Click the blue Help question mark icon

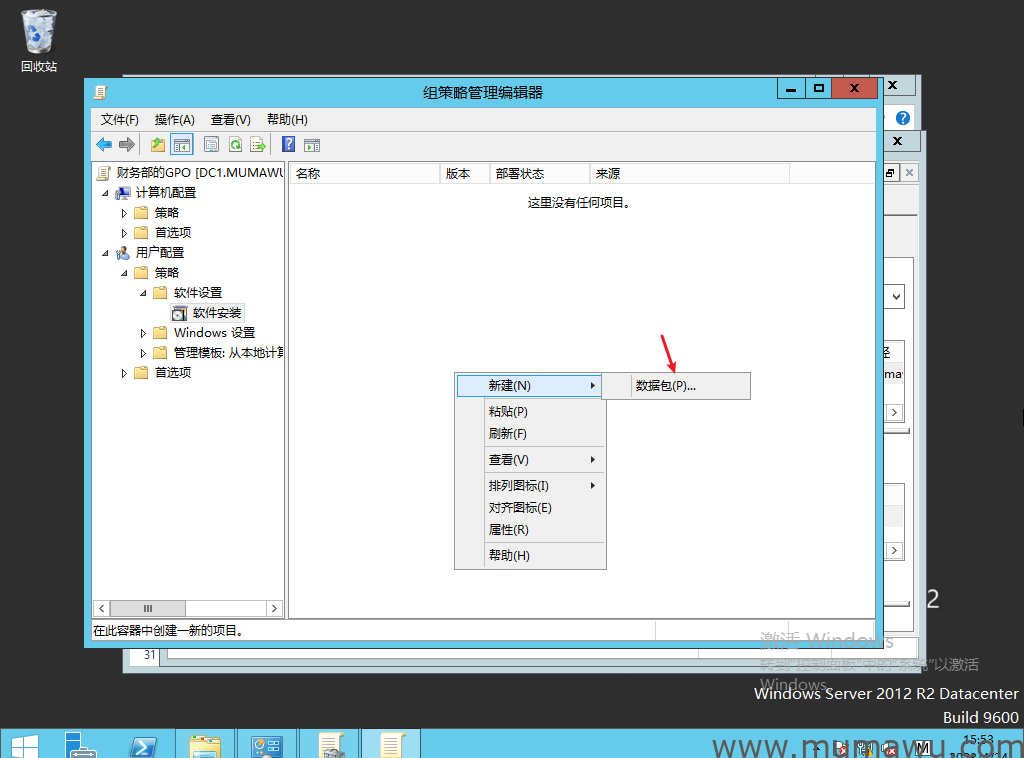288,144
